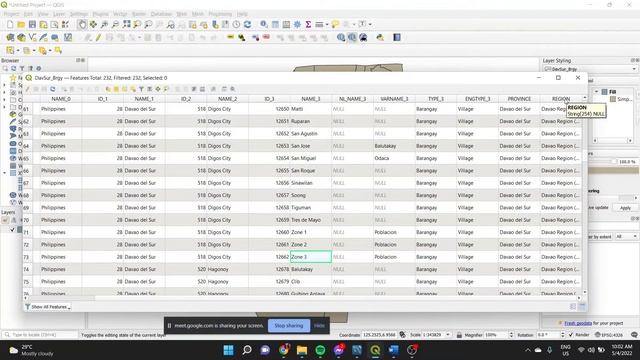The width and height of the screenshot is (640, 360).
Task: Click Apply in Layer Styling panel
Action: pos(625,208)
